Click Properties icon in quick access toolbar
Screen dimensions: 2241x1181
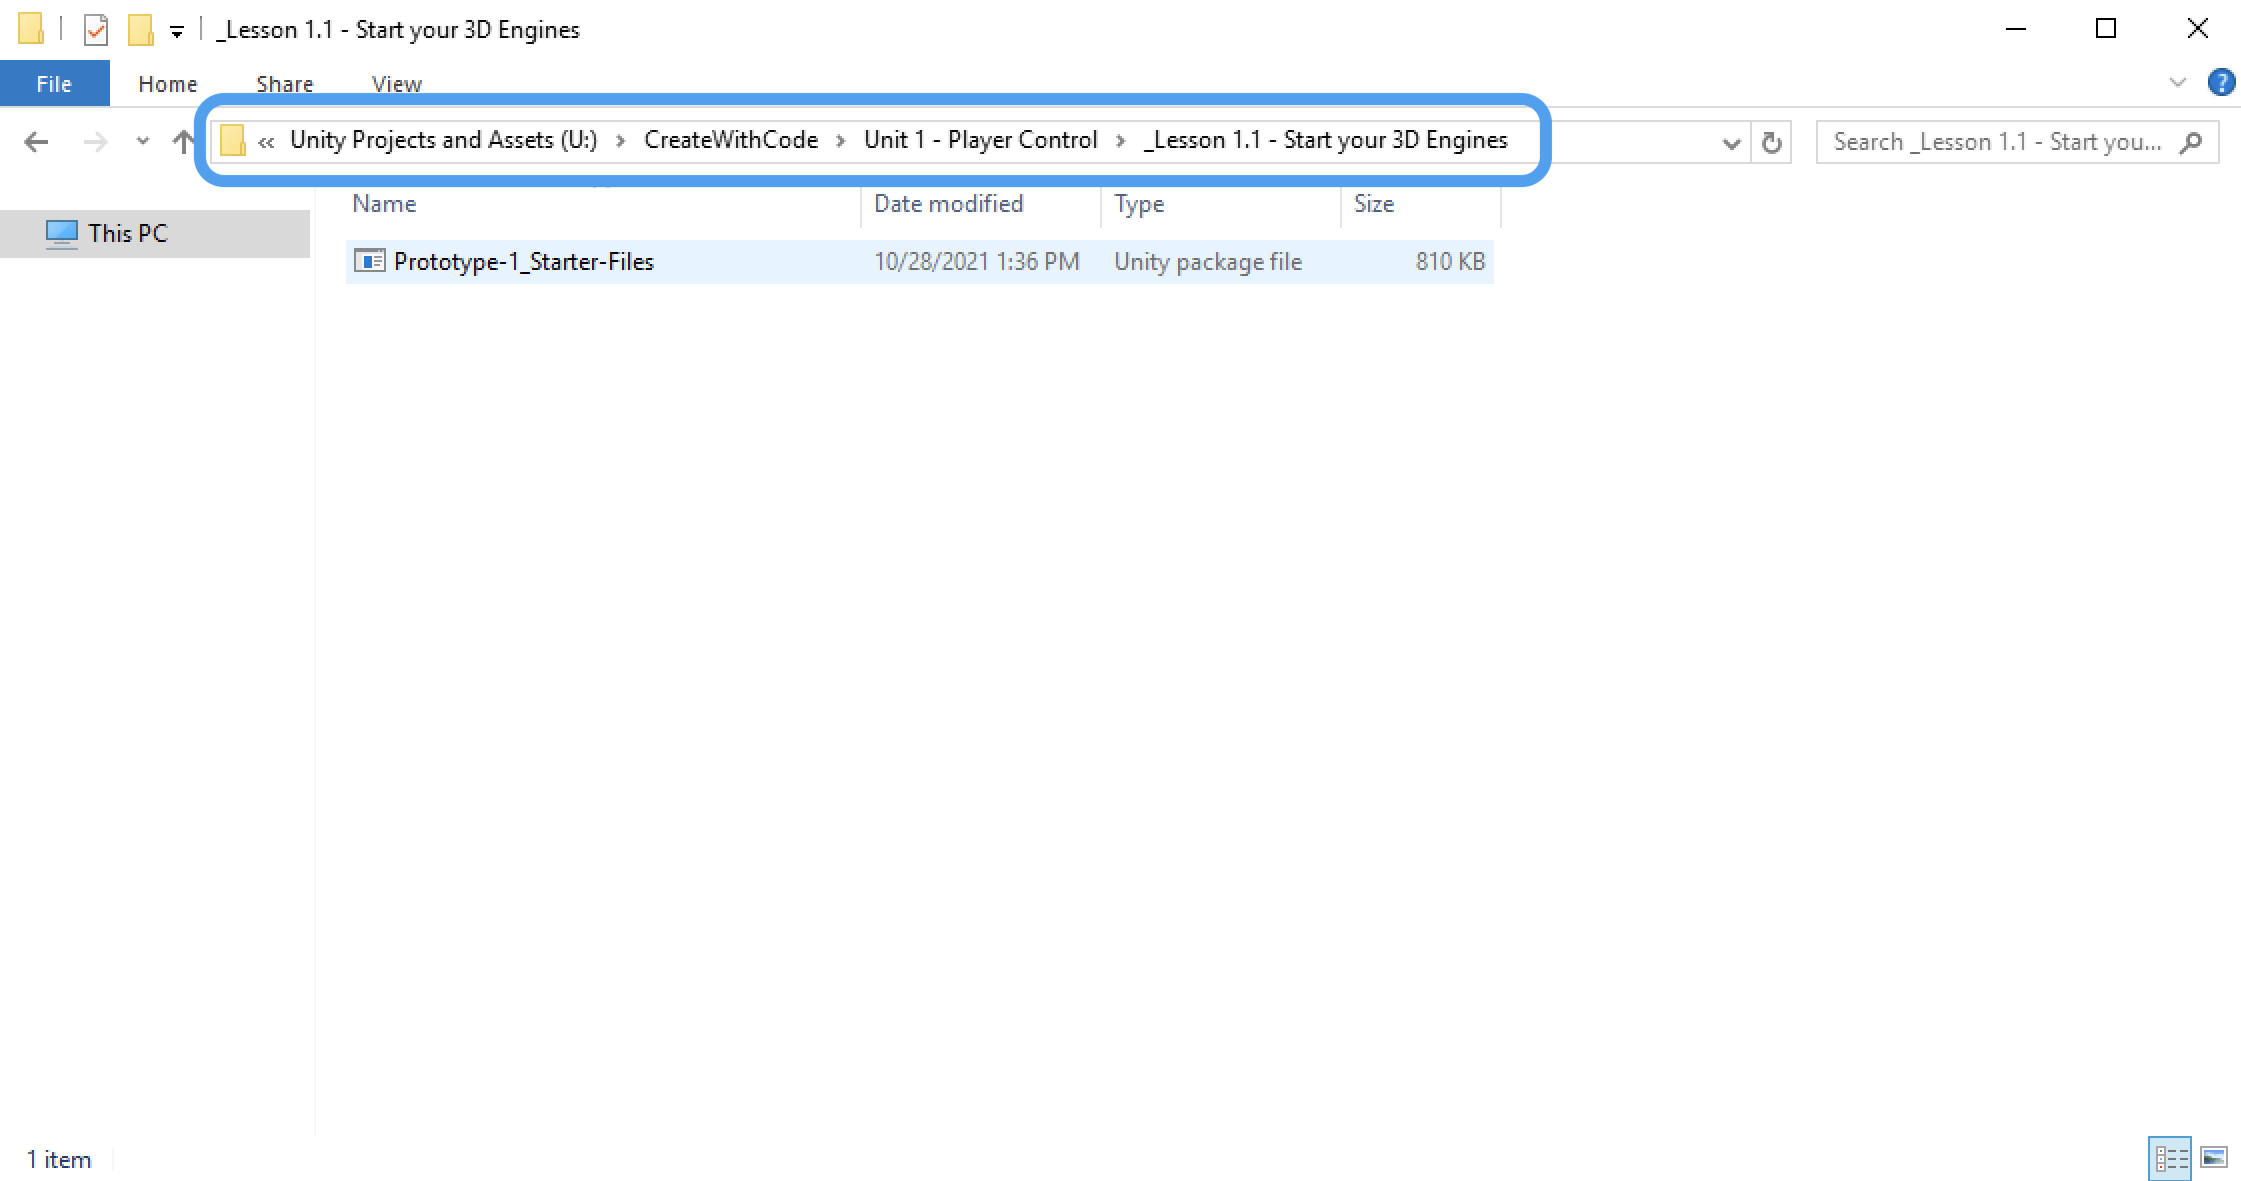pyautogui.click(x=96, y=30)
